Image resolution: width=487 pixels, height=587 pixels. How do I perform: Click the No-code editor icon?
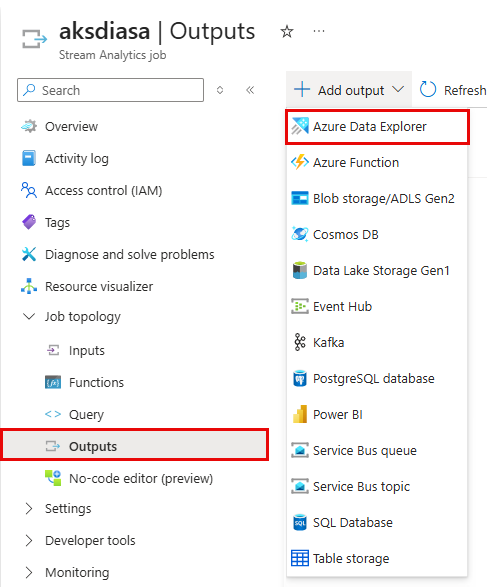coord(53,478)
